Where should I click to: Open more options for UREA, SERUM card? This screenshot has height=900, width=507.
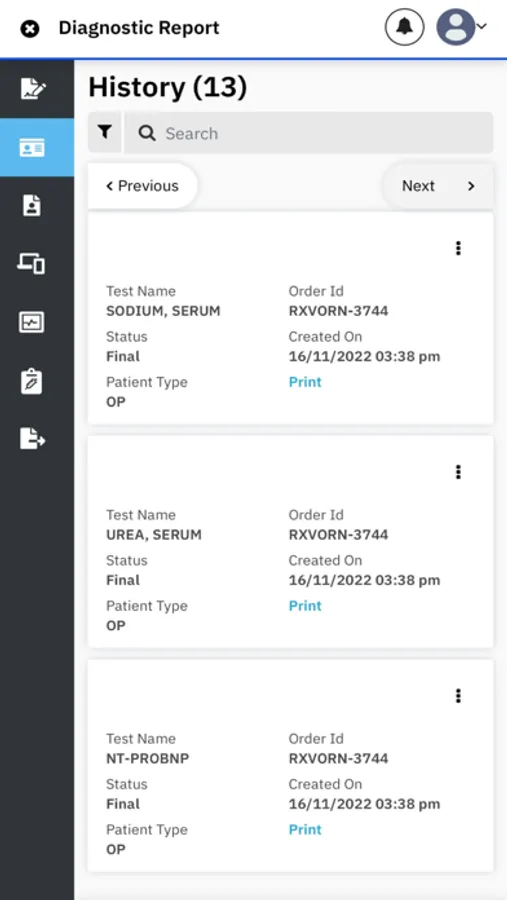point(458,472)
